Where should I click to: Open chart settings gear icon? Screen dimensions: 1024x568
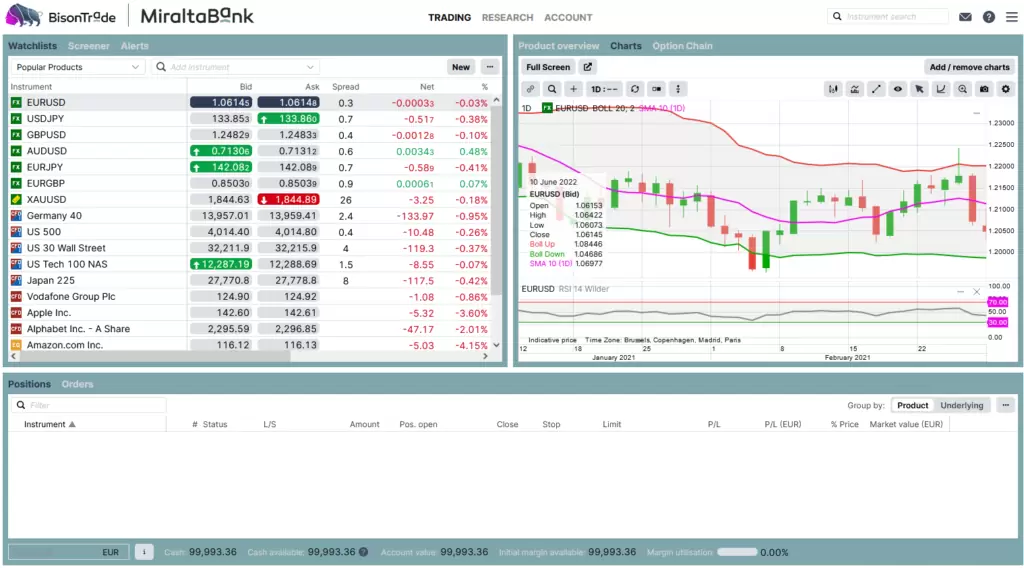1006,89
